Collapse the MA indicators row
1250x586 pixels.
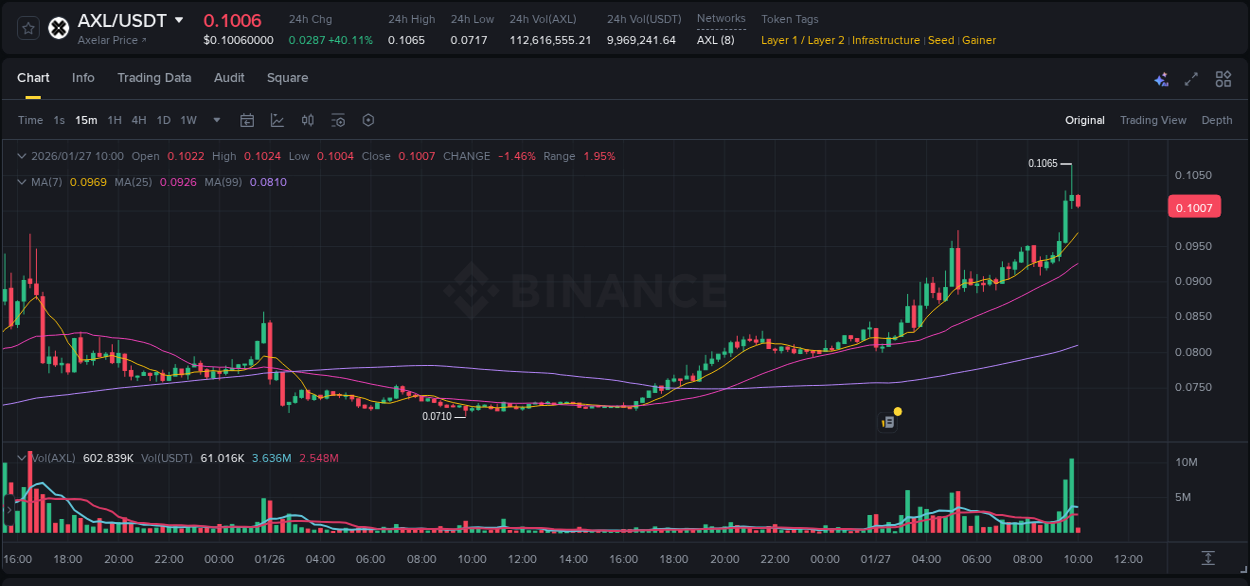pos(21,182)
